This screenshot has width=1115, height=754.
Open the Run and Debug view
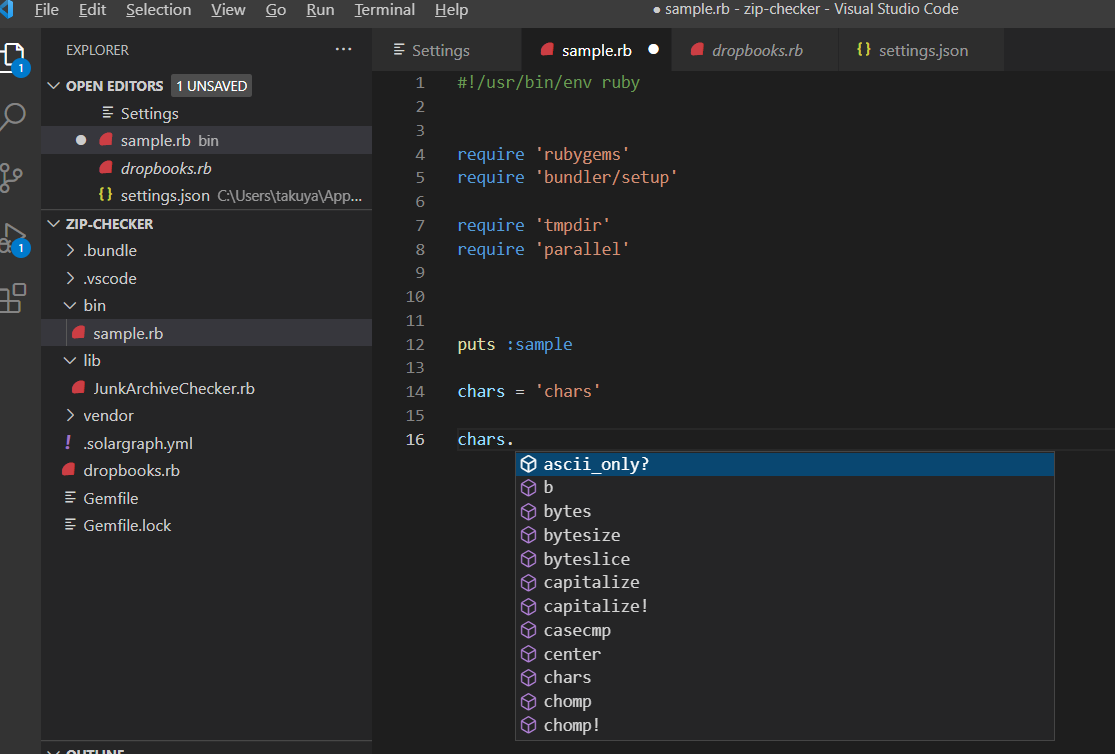coord(14,239)
